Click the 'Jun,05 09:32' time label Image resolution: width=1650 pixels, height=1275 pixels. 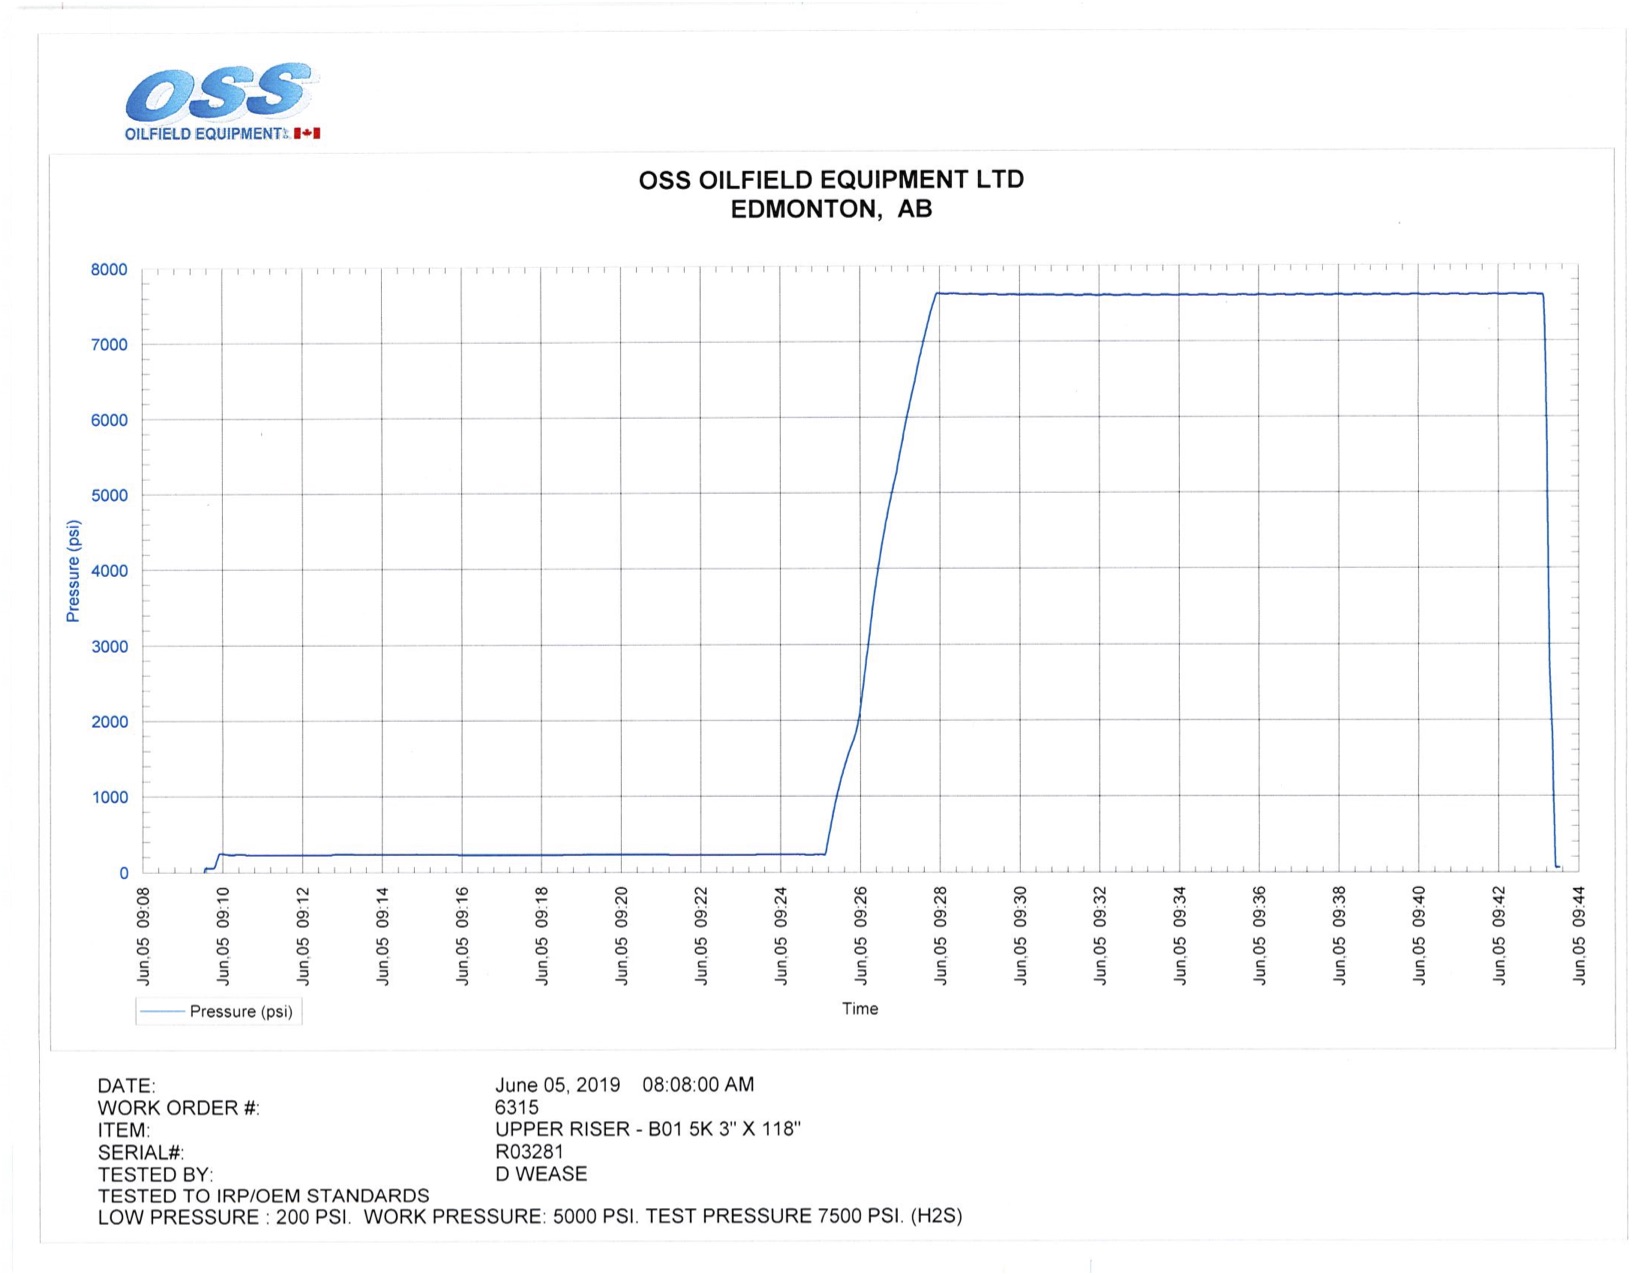pos(1101,936)
